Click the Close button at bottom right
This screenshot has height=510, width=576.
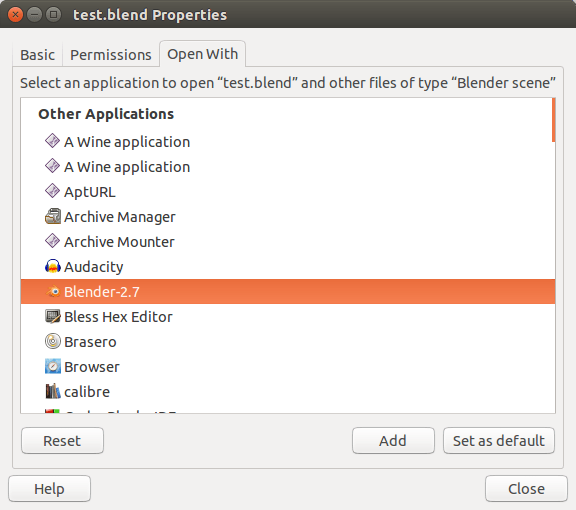pyautogui.click(x=526, y=489)
